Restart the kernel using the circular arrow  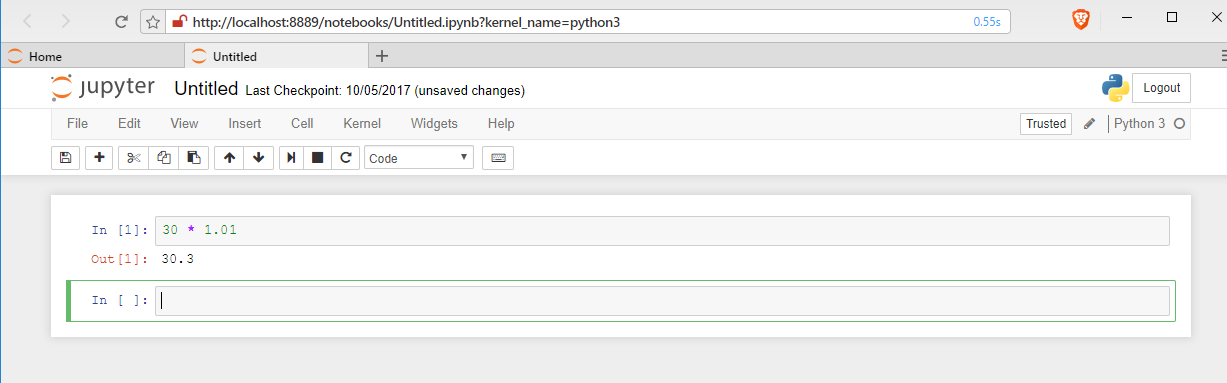[x=346, y=158]
